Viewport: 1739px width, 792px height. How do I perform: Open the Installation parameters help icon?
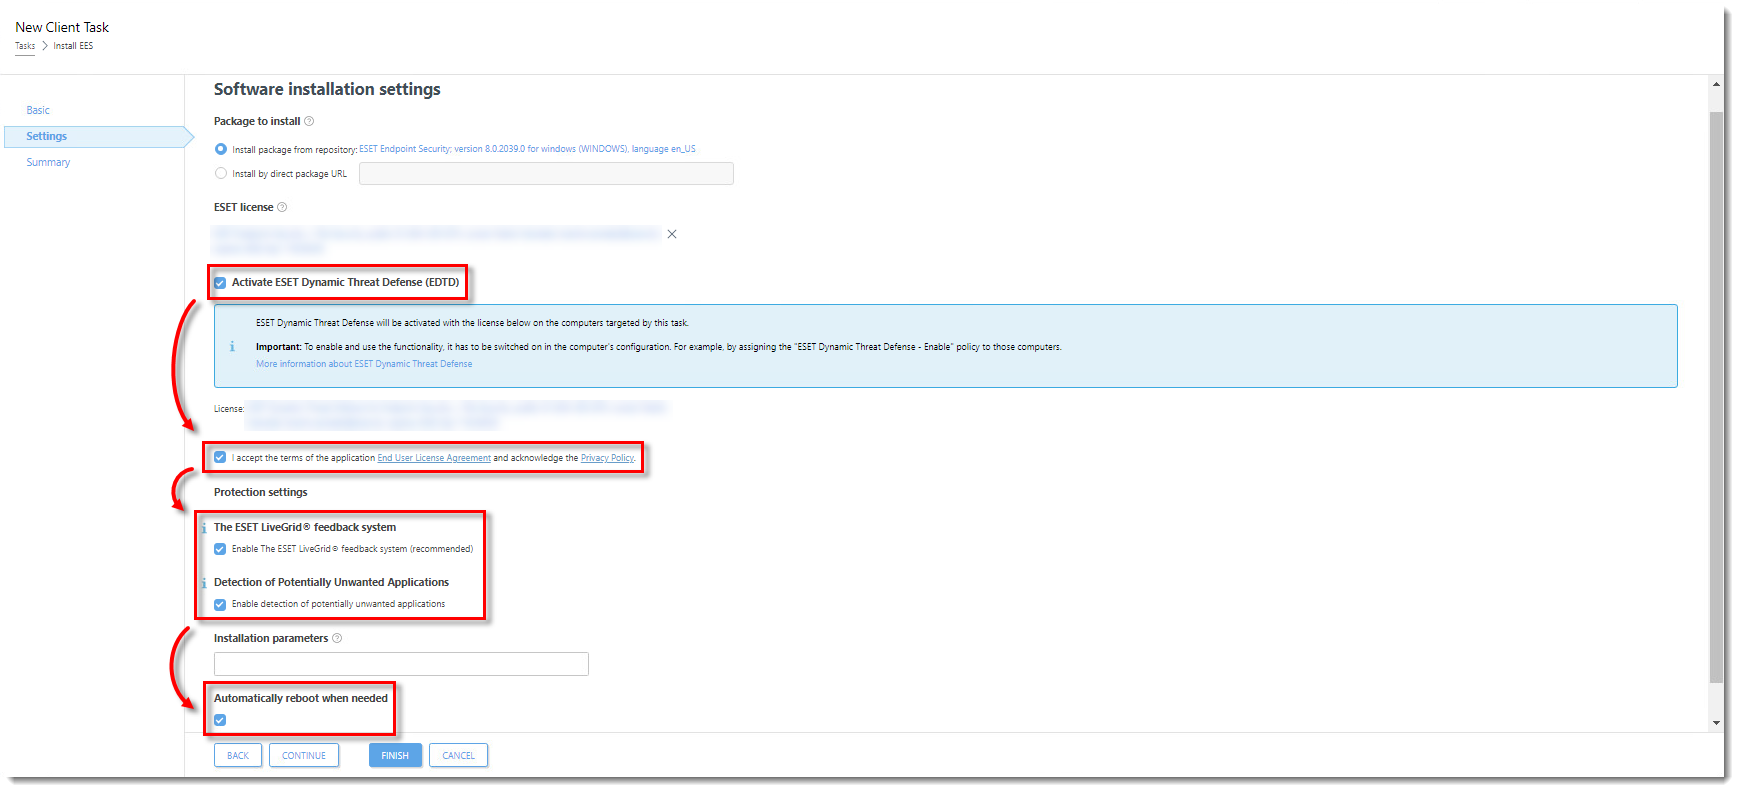pyautogui.click(x=337, y=638)
